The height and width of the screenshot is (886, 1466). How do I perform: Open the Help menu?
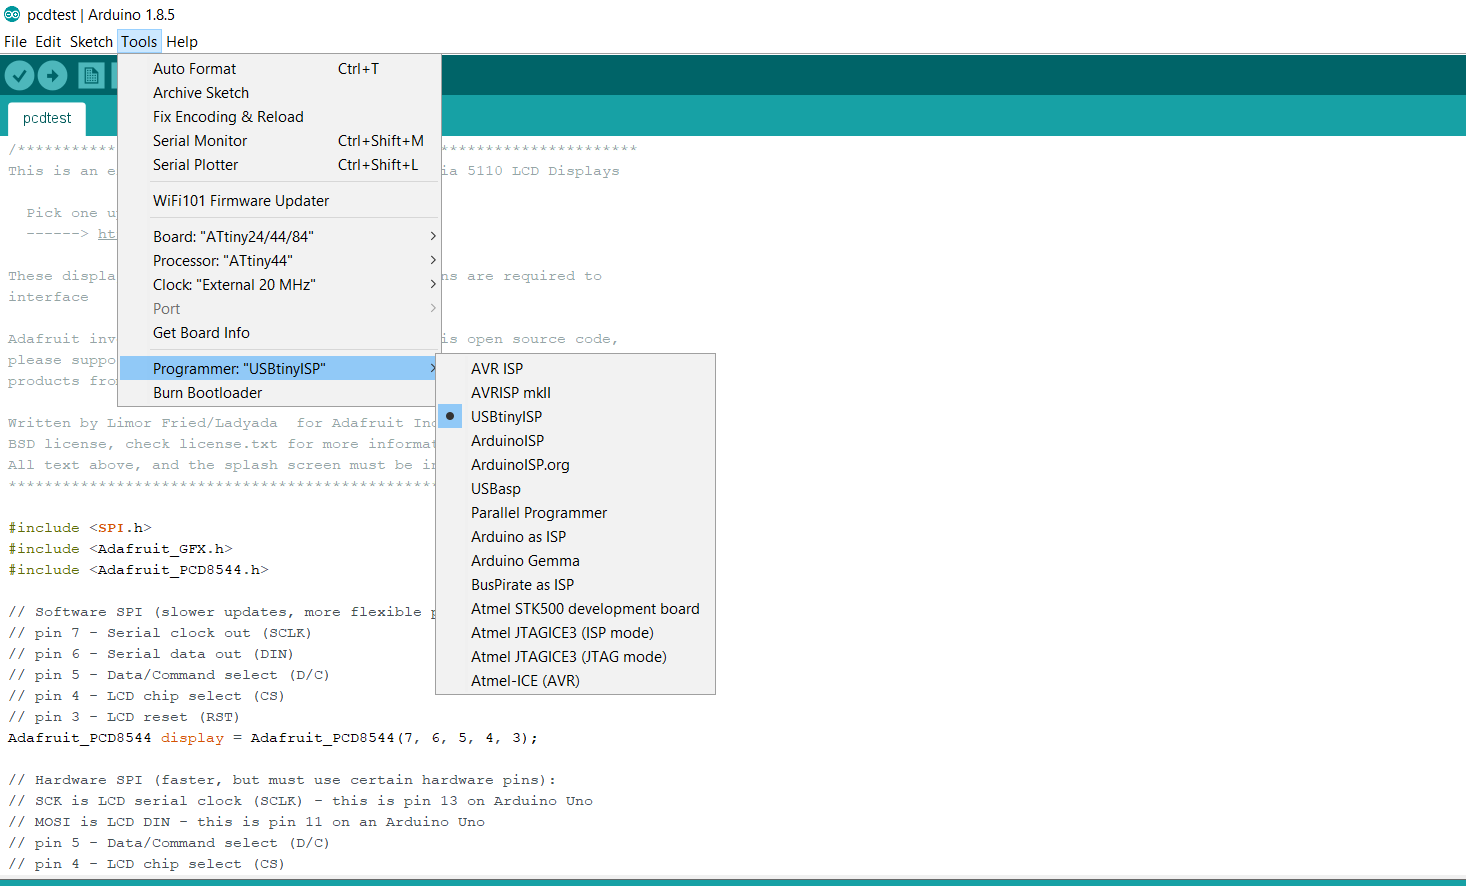click(182, 42)
